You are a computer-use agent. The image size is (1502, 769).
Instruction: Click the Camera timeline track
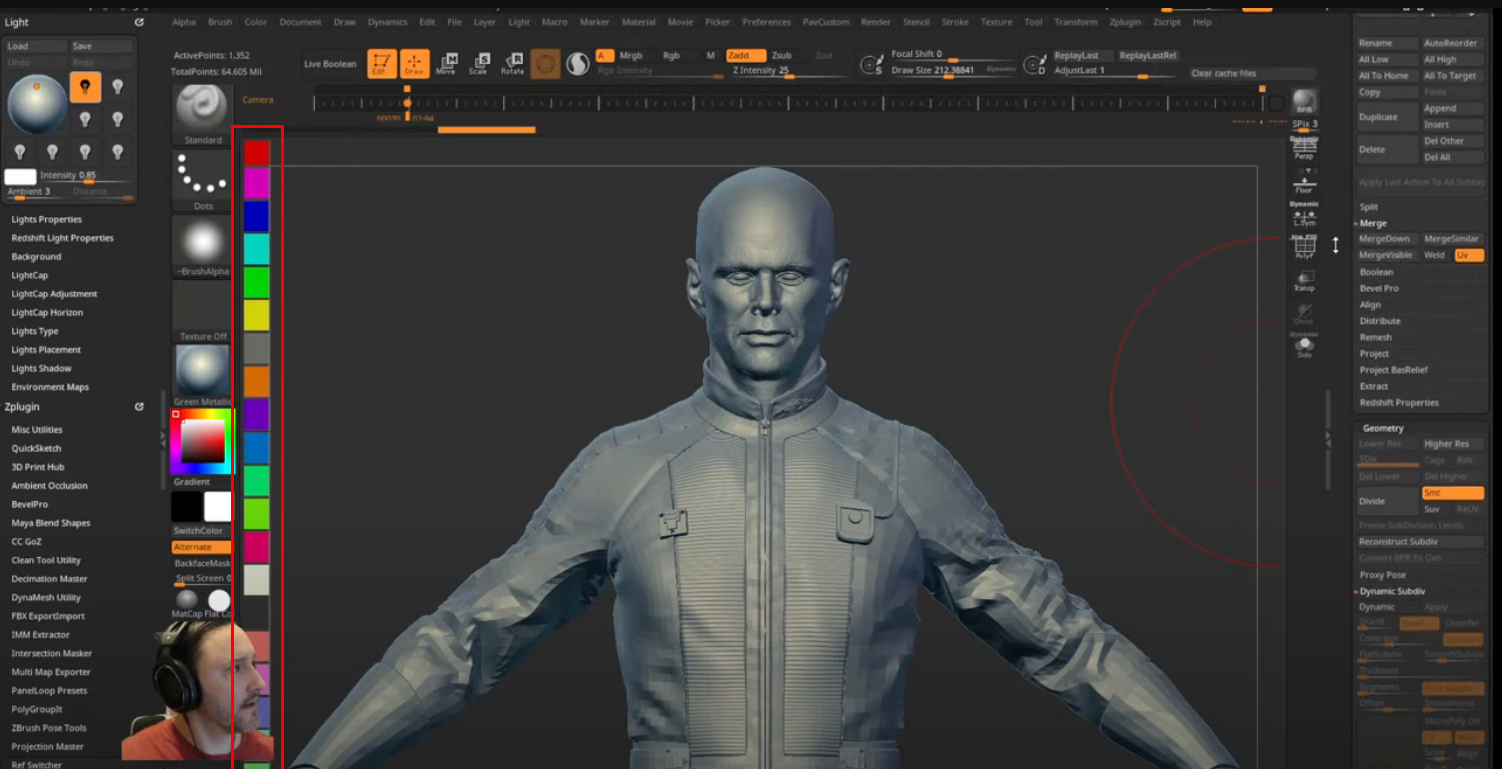click(x=788, y=102)
